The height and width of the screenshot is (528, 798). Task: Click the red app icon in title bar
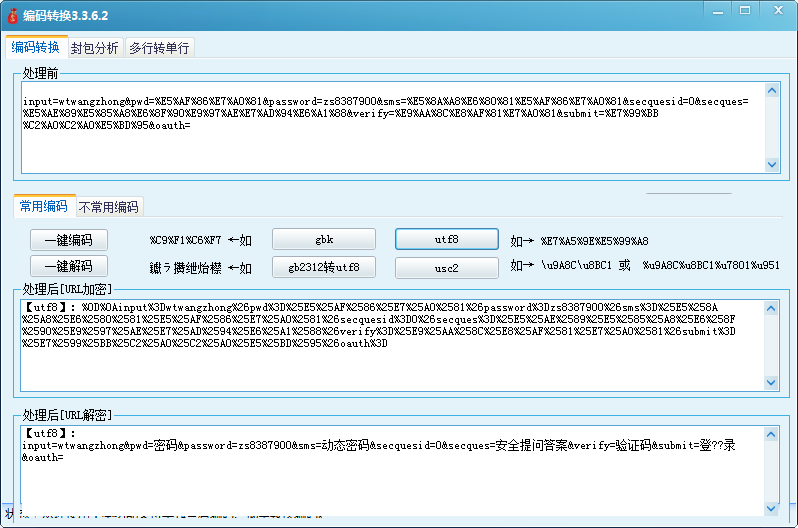click(12, 15)
